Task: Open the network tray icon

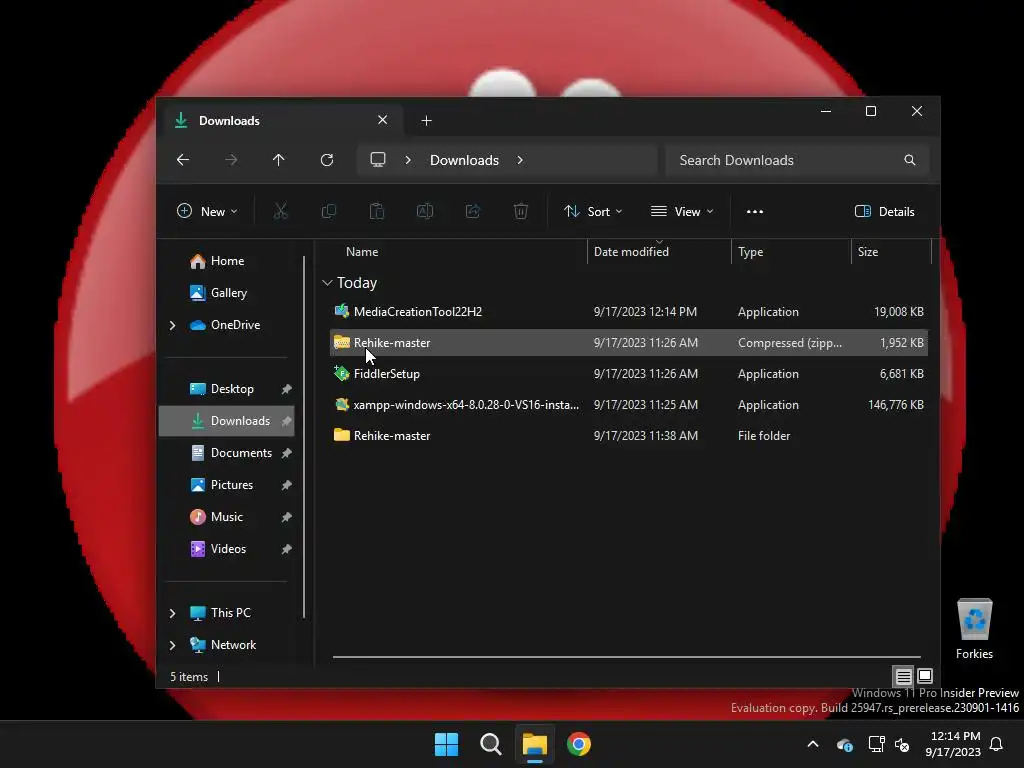Action: point(876,744)
